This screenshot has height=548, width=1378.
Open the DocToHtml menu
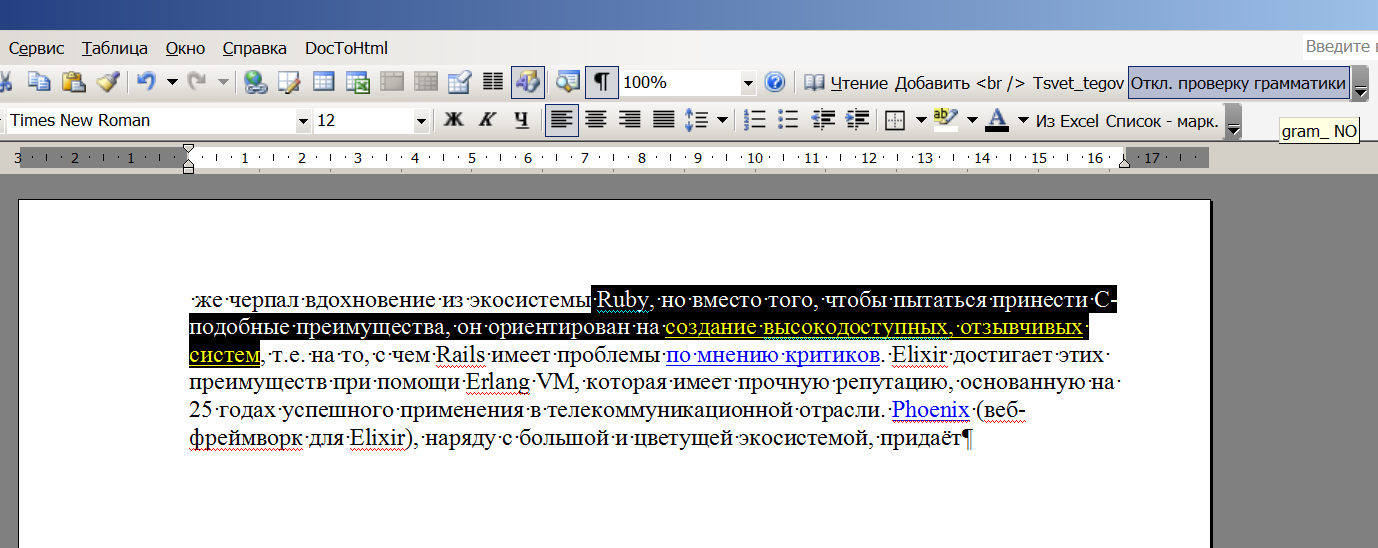pyautogui.click(x=346, y=48)
